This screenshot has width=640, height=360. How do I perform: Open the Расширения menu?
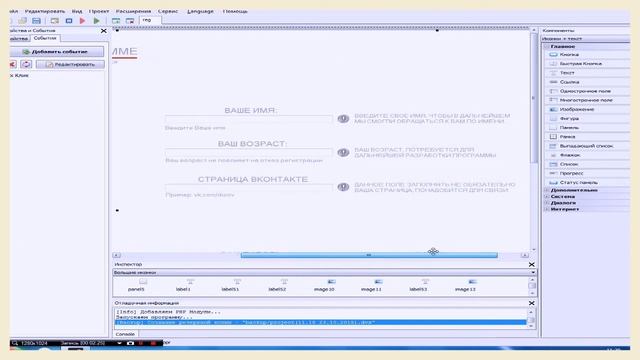click(x=133, y=11)
